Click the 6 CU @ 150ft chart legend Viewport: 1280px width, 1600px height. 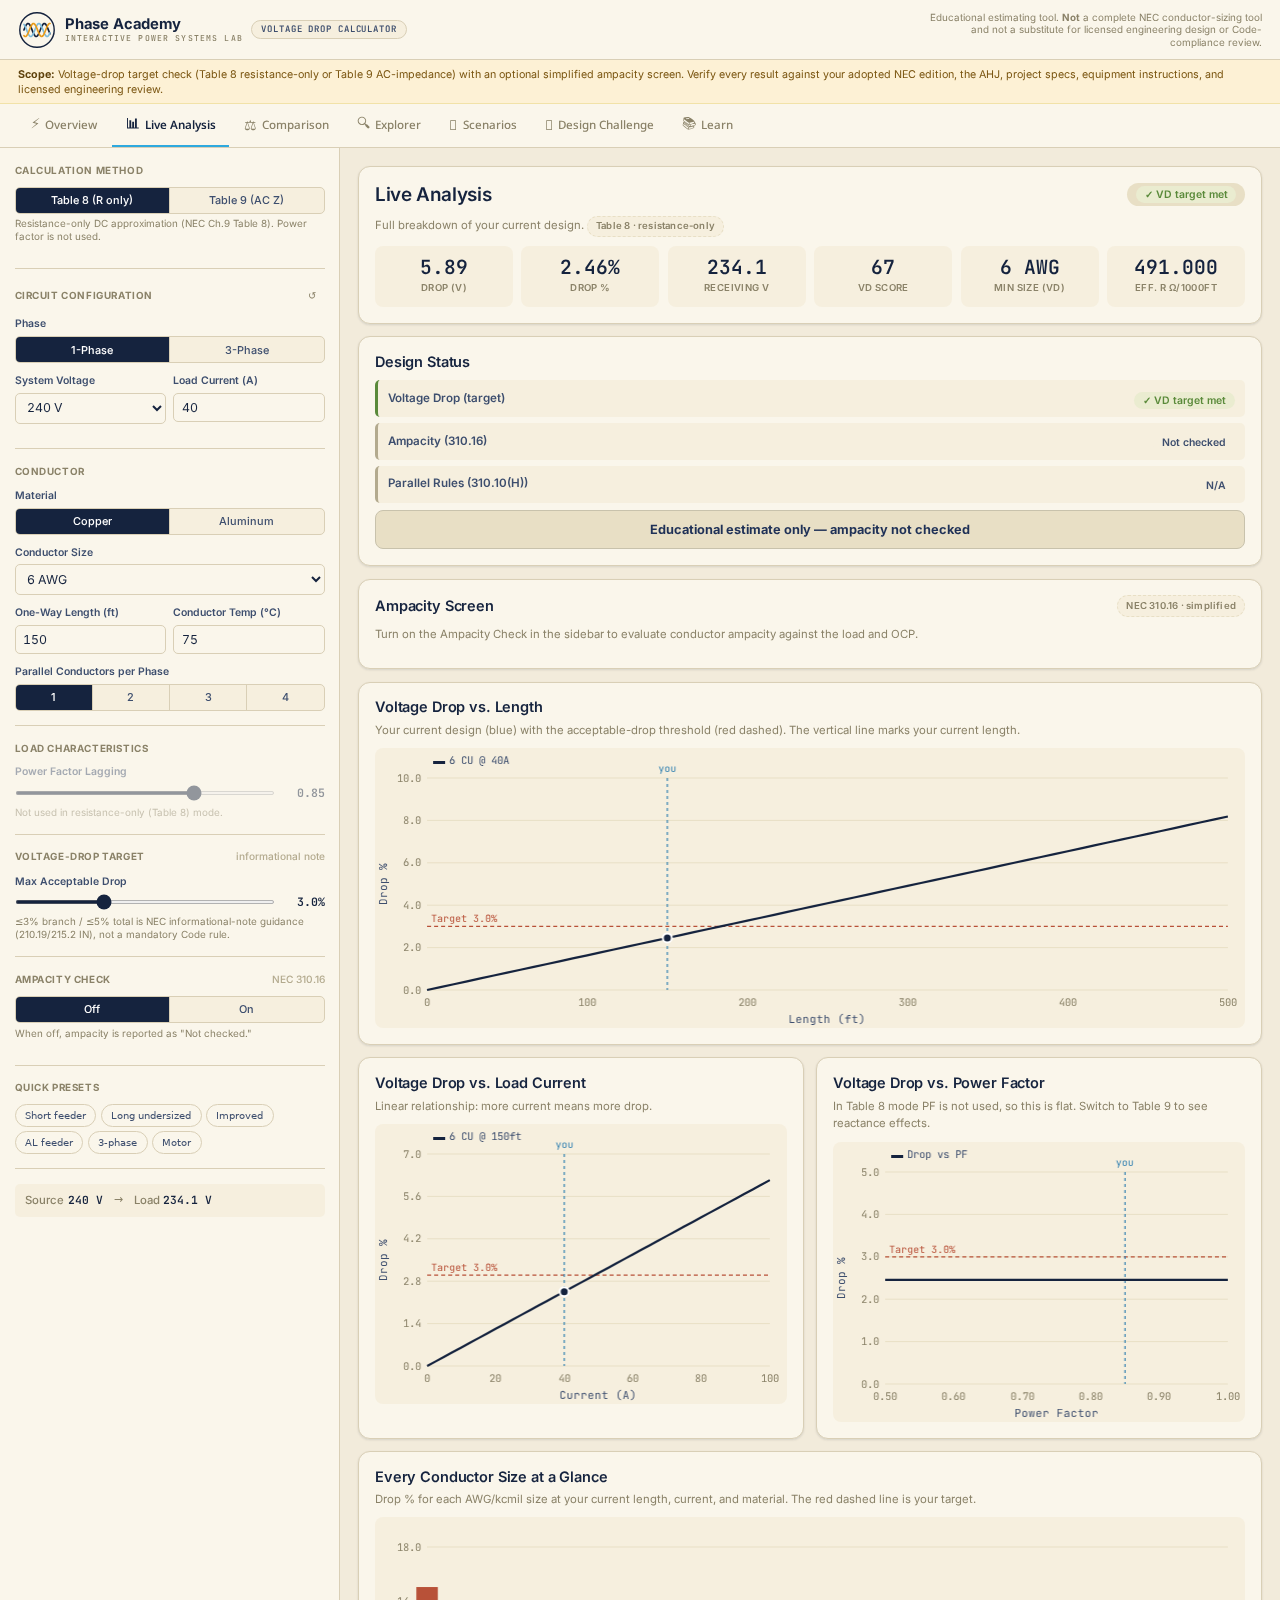pos(477,1137)
